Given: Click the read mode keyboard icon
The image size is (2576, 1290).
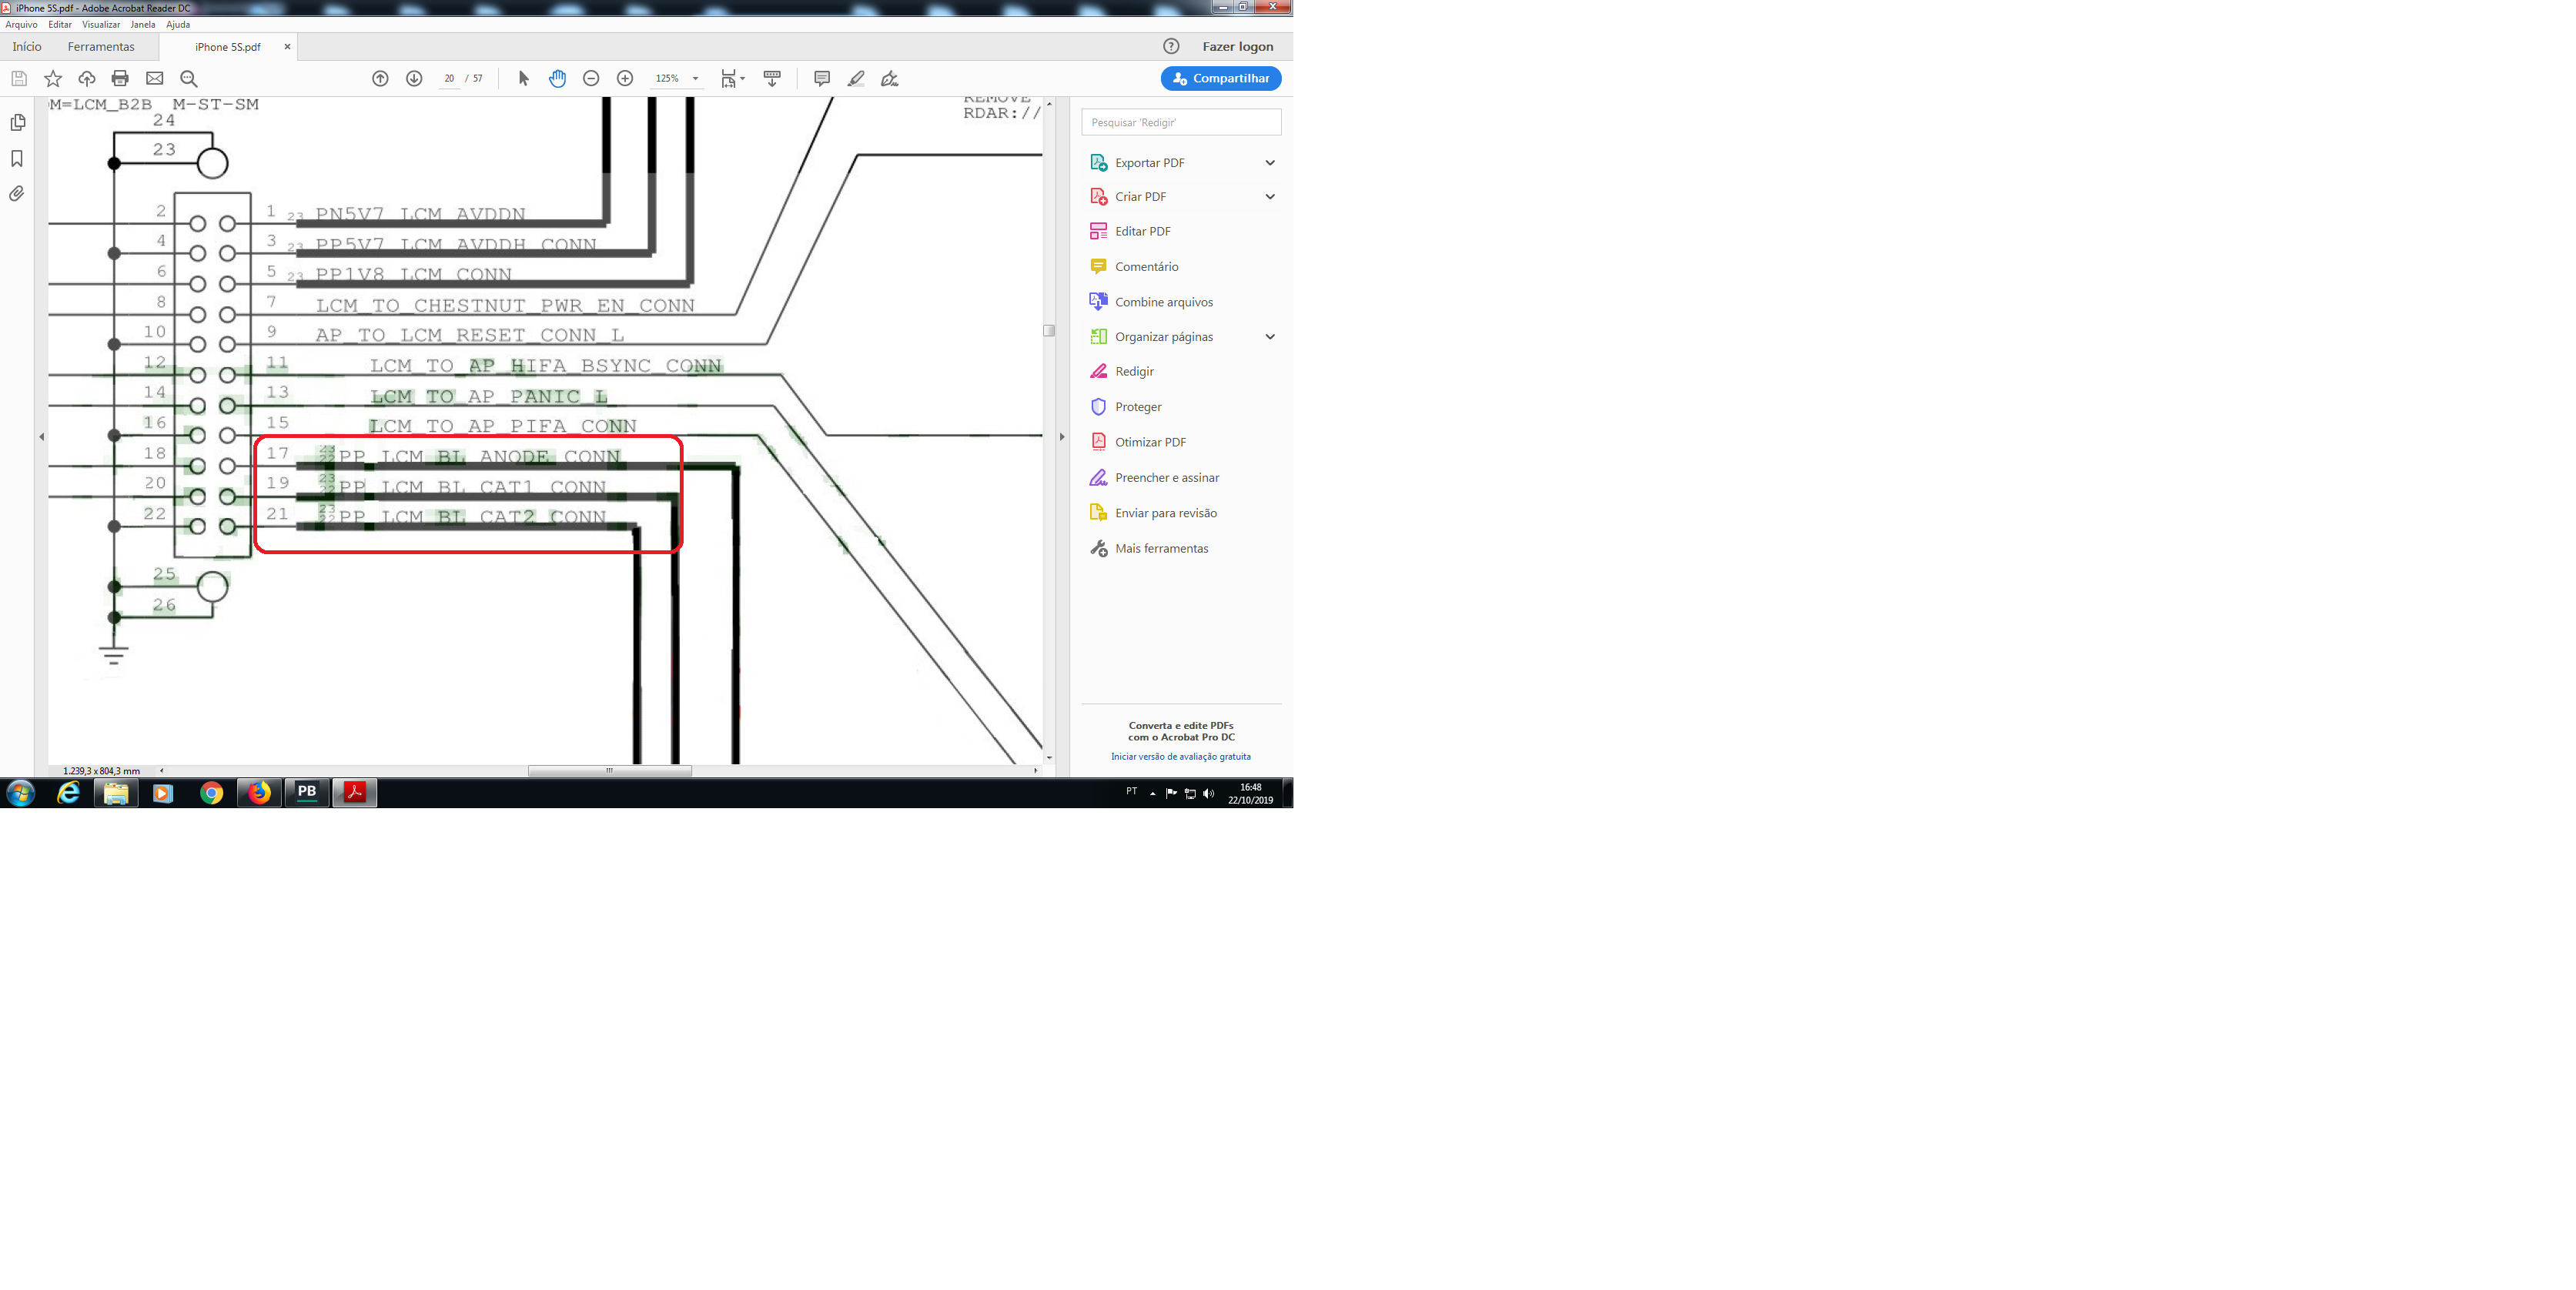Looking at the screenshot, I should [772, 78].
